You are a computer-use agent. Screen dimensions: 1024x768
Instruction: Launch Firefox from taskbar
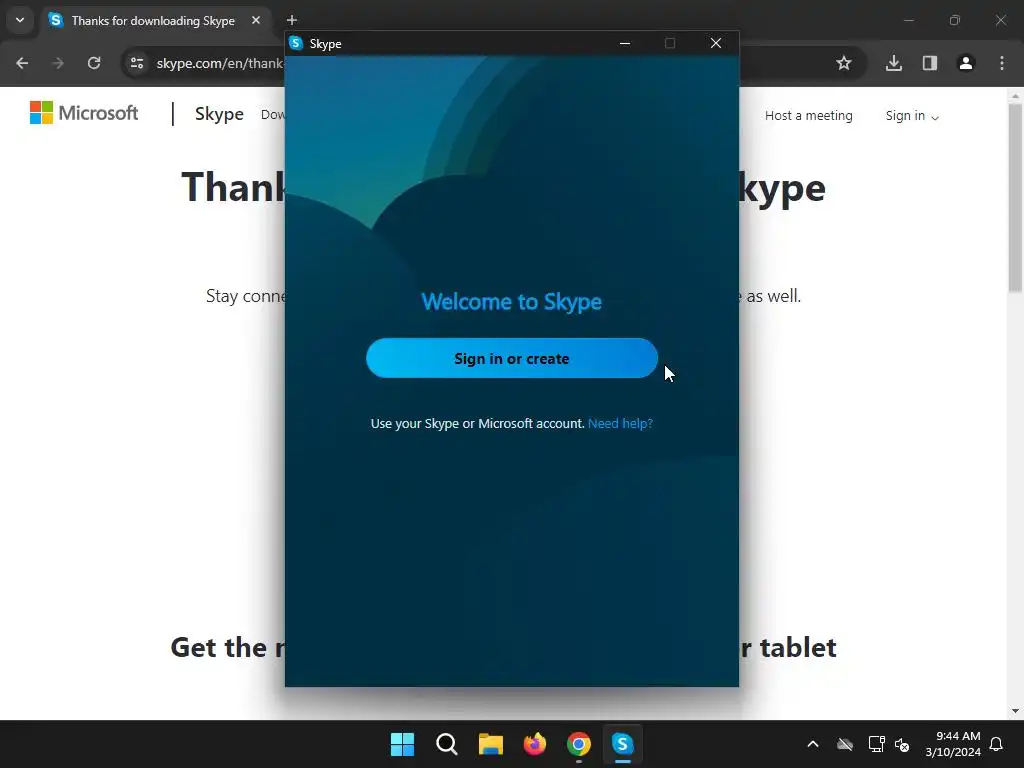pos(535,744)
